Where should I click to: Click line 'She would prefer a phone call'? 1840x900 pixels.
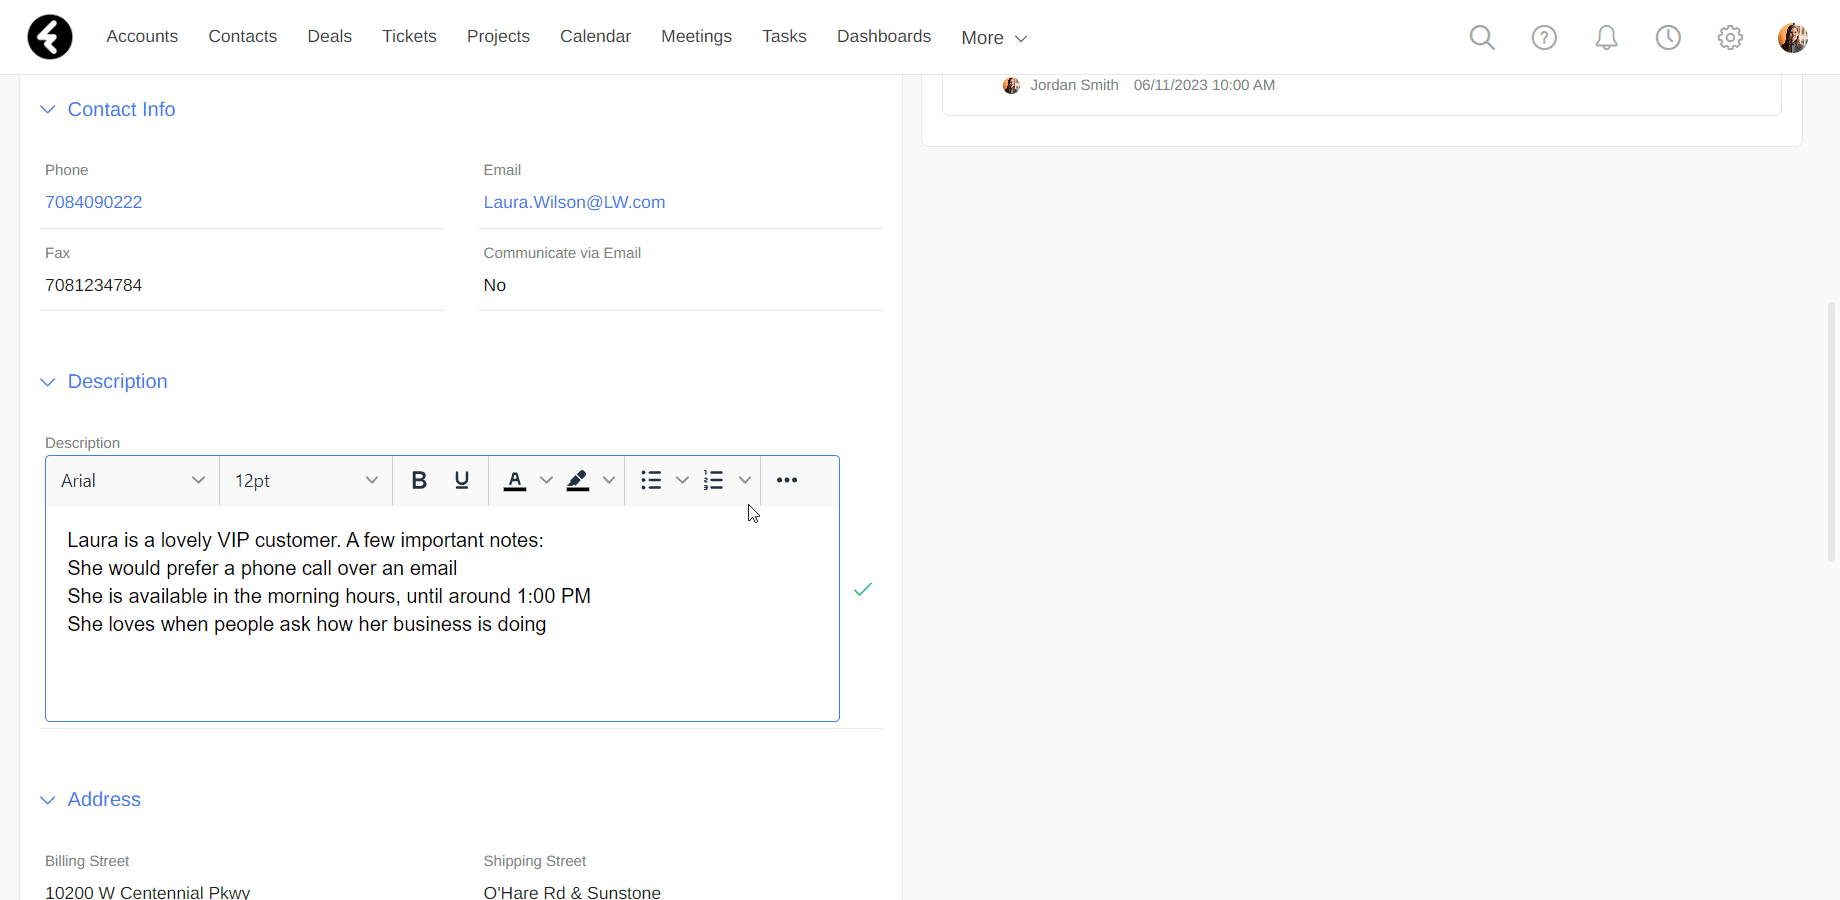click(x=262, y=568)
